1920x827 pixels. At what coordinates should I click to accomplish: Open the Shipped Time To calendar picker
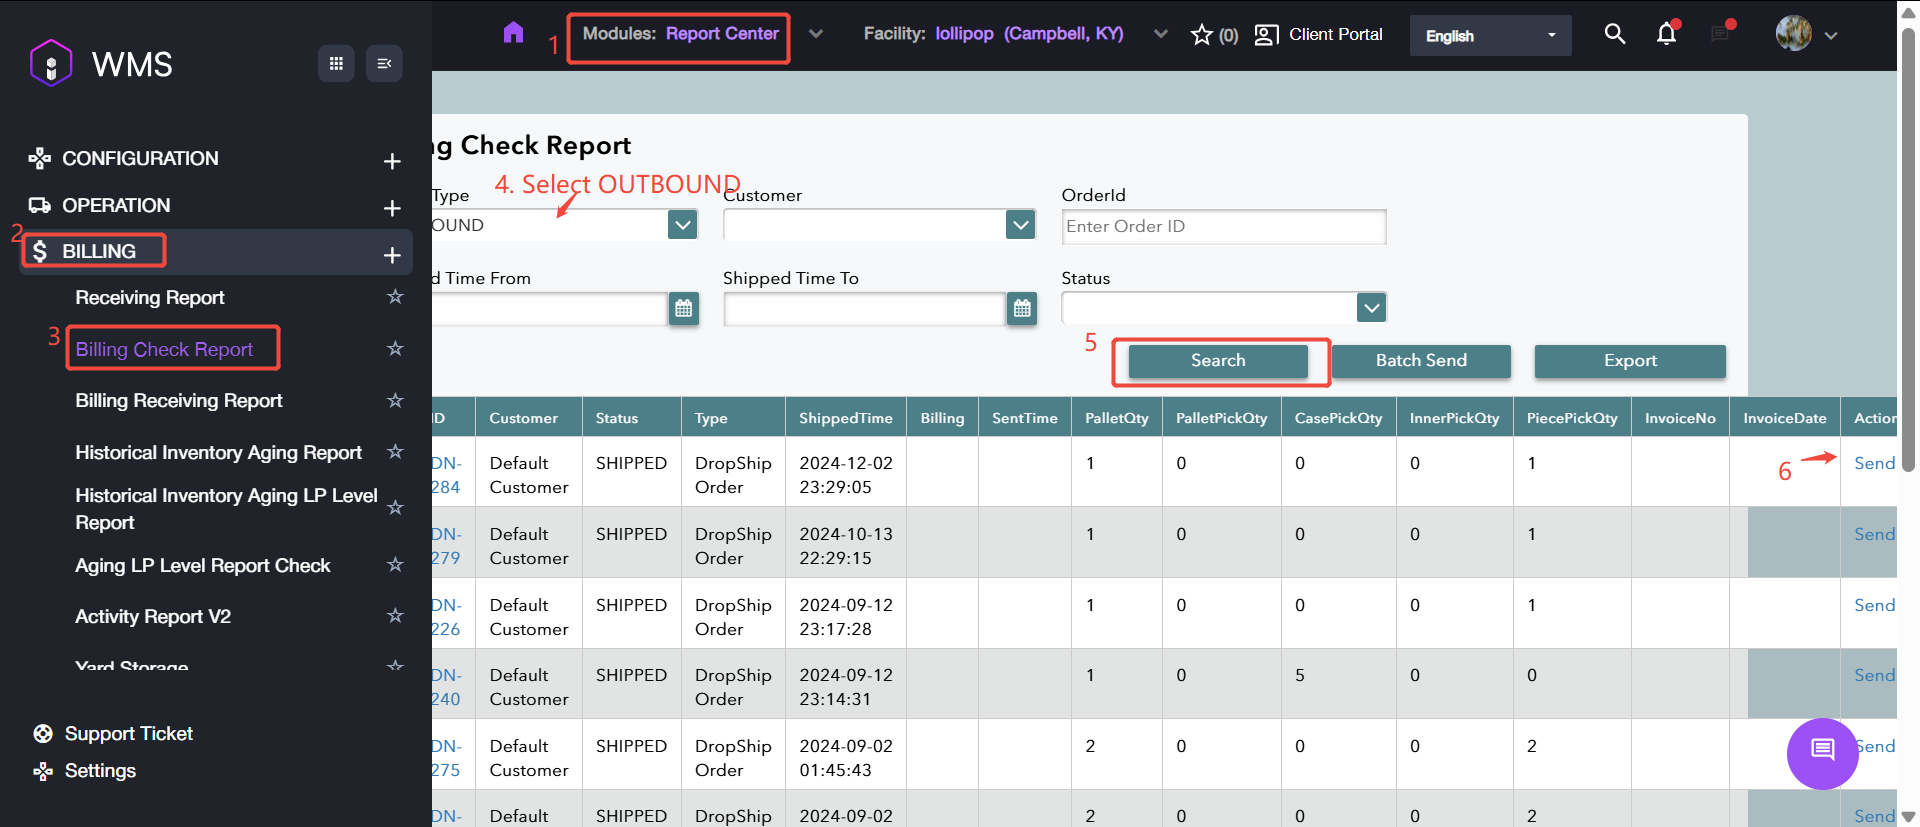[x=1021, y=309]
